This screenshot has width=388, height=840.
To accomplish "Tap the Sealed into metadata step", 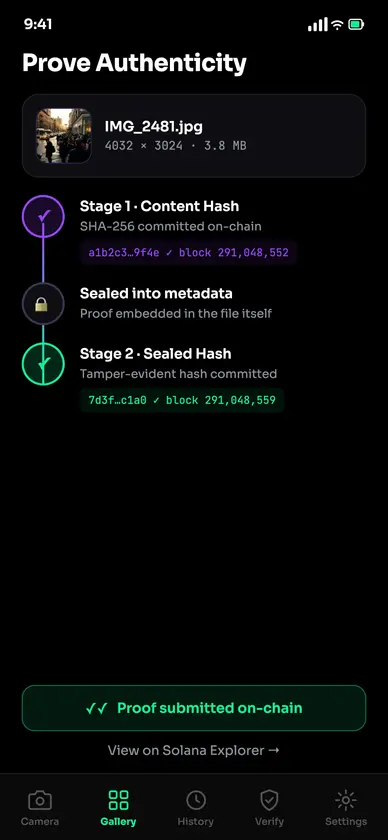I will coord(176,303).
